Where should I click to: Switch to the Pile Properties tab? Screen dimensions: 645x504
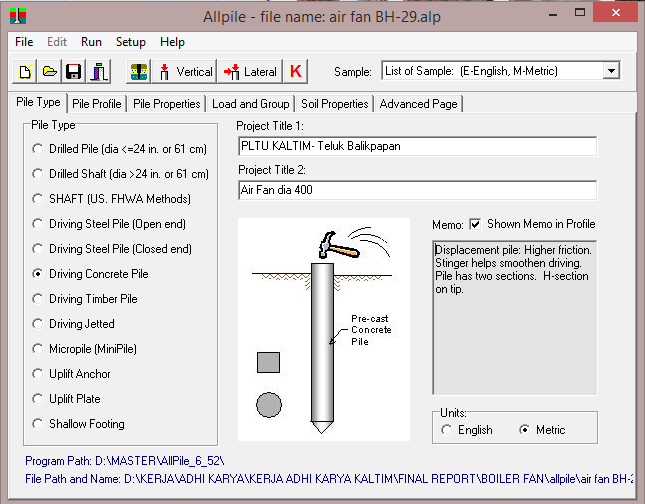[167, 104]
